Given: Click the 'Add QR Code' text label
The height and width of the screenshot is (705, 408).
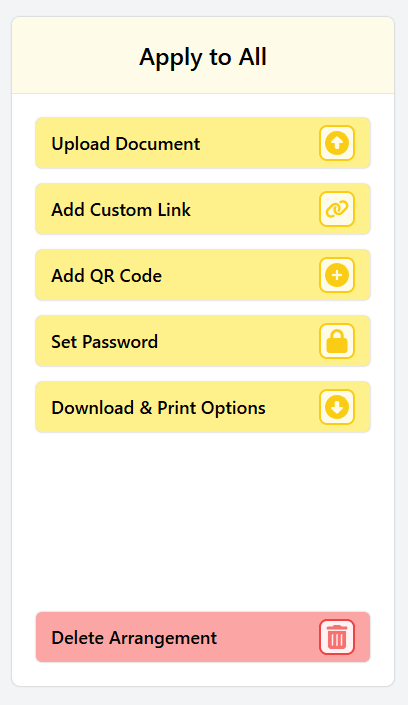Looking at the screenshot, I should 107,276.
